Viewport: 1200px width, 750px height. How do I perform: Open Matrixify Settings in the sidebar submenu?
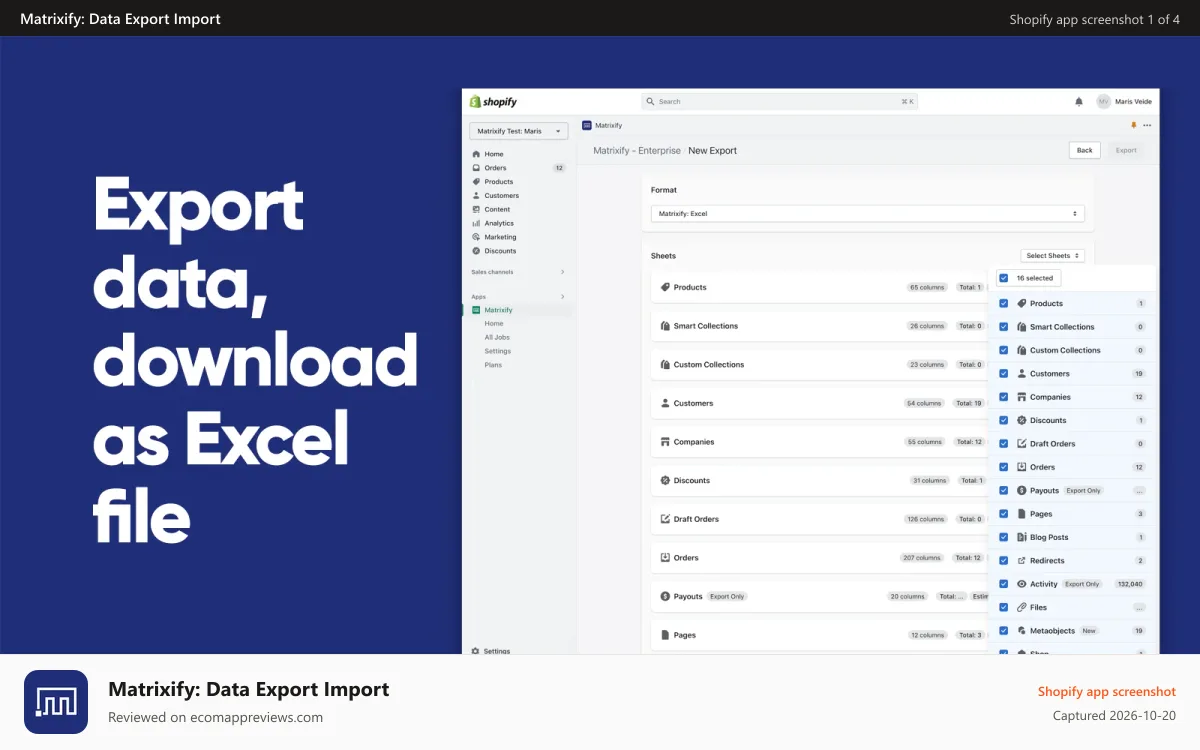click(498, 351)
